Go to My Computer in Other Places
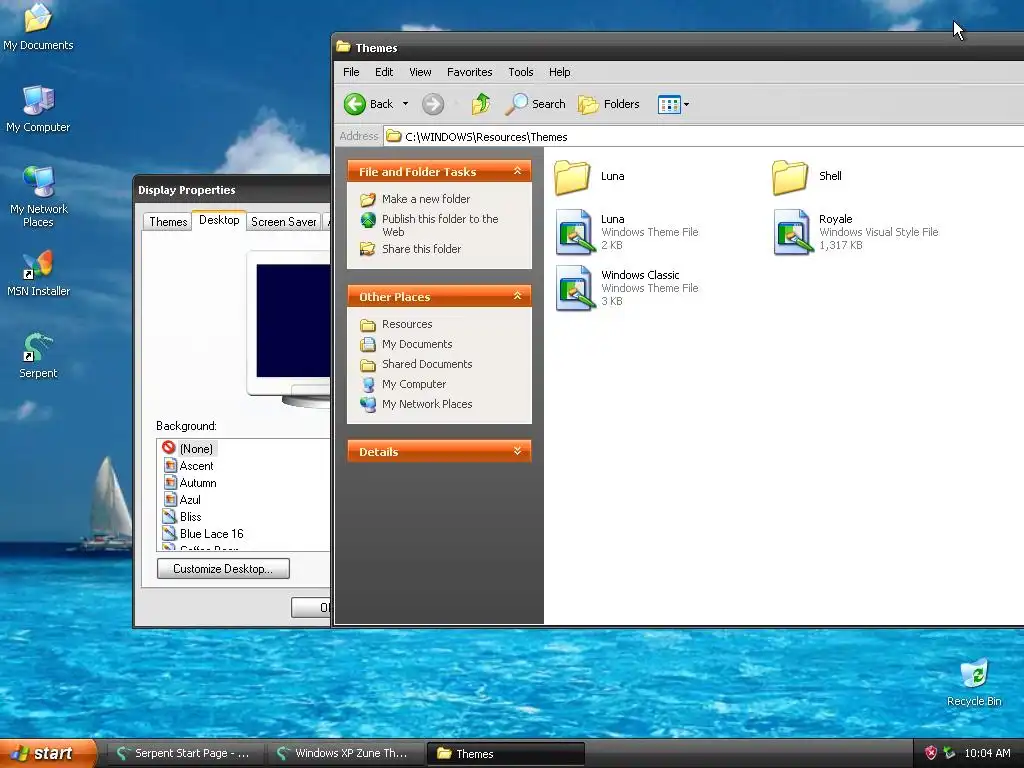The width and height of the screenshot is (1024, 768). [414, 384]
